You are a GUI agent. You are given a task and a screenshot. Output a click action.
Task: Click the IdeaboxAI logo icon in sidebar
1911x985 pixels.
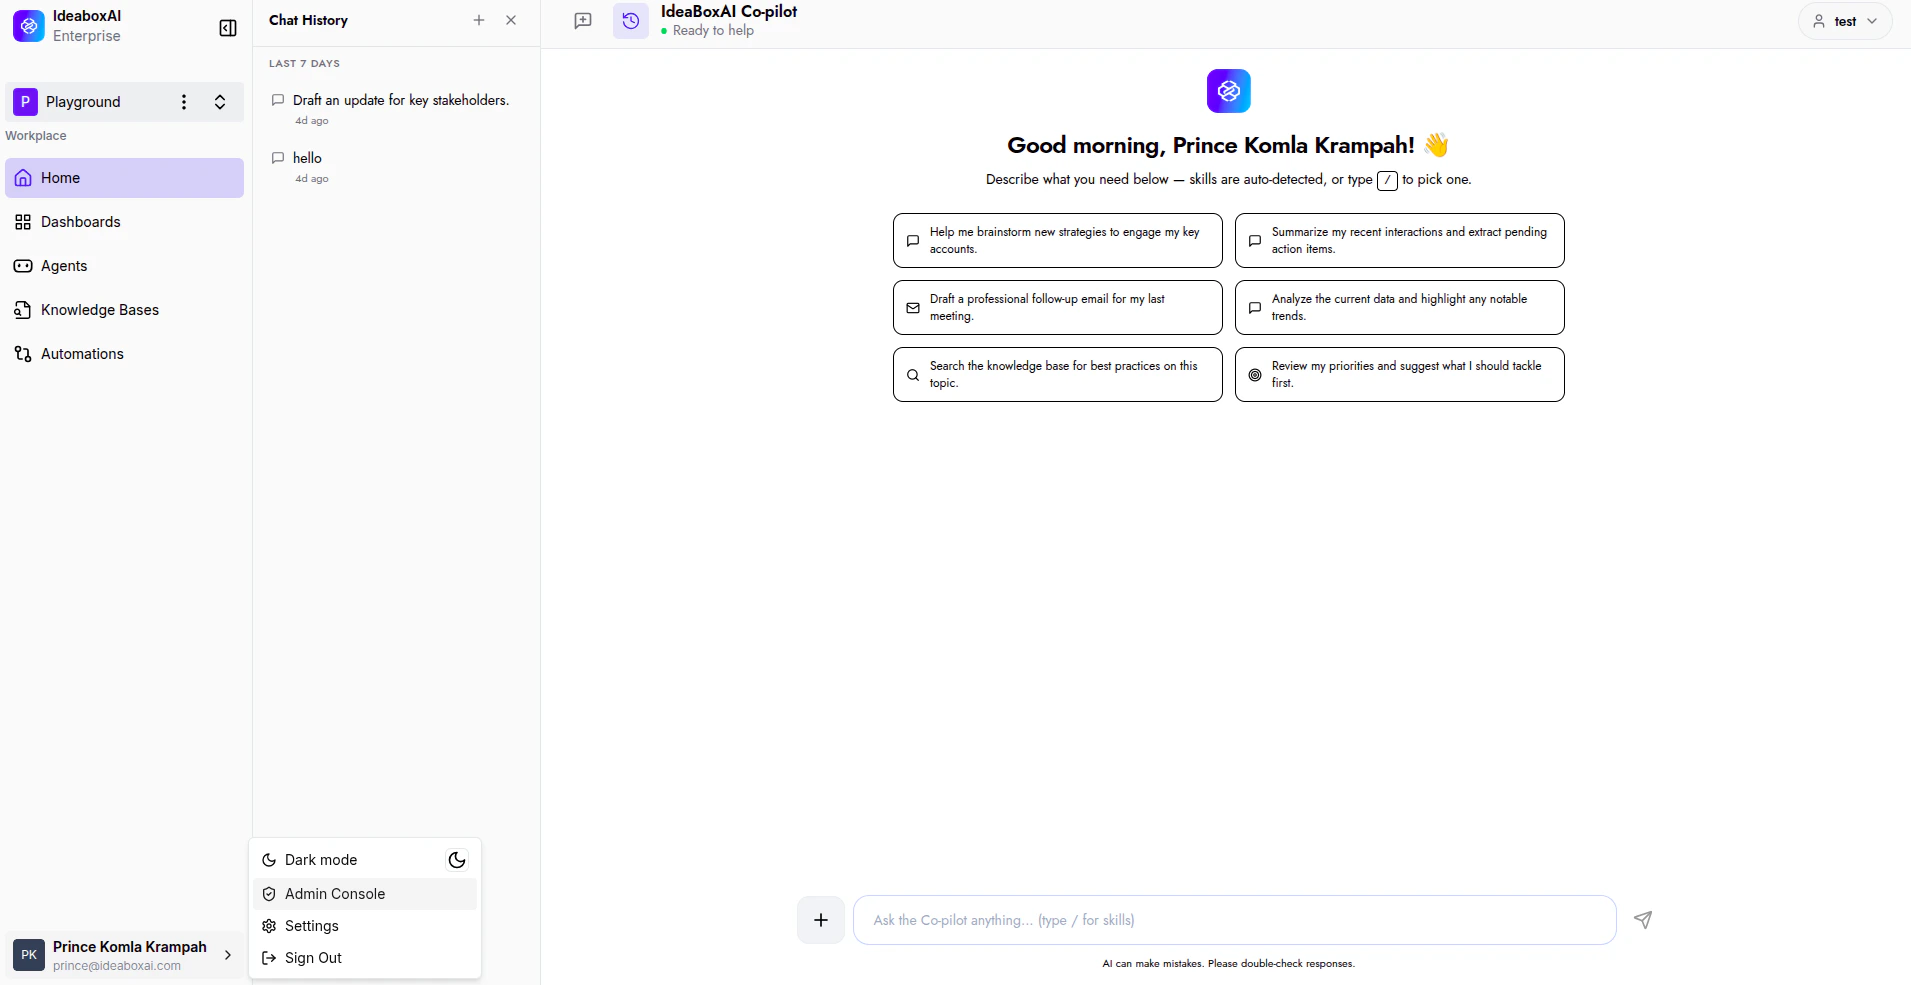click(x=29, y=26)
